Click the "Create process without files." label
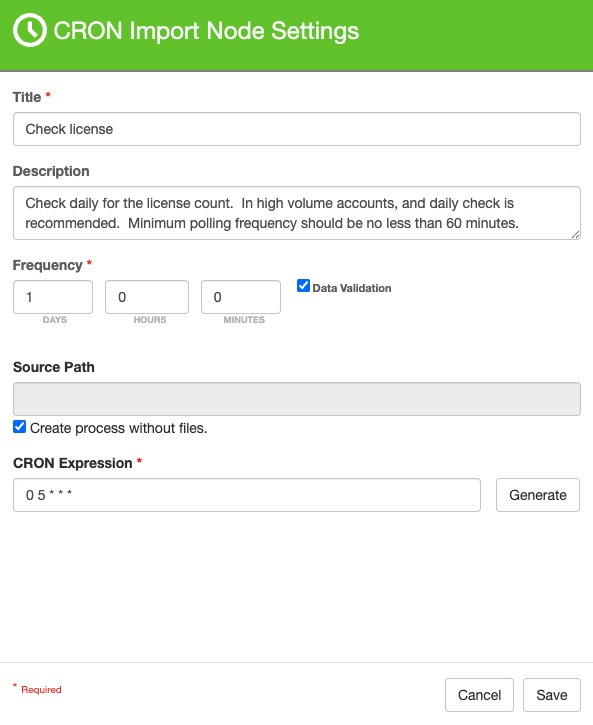 (118, 428)
